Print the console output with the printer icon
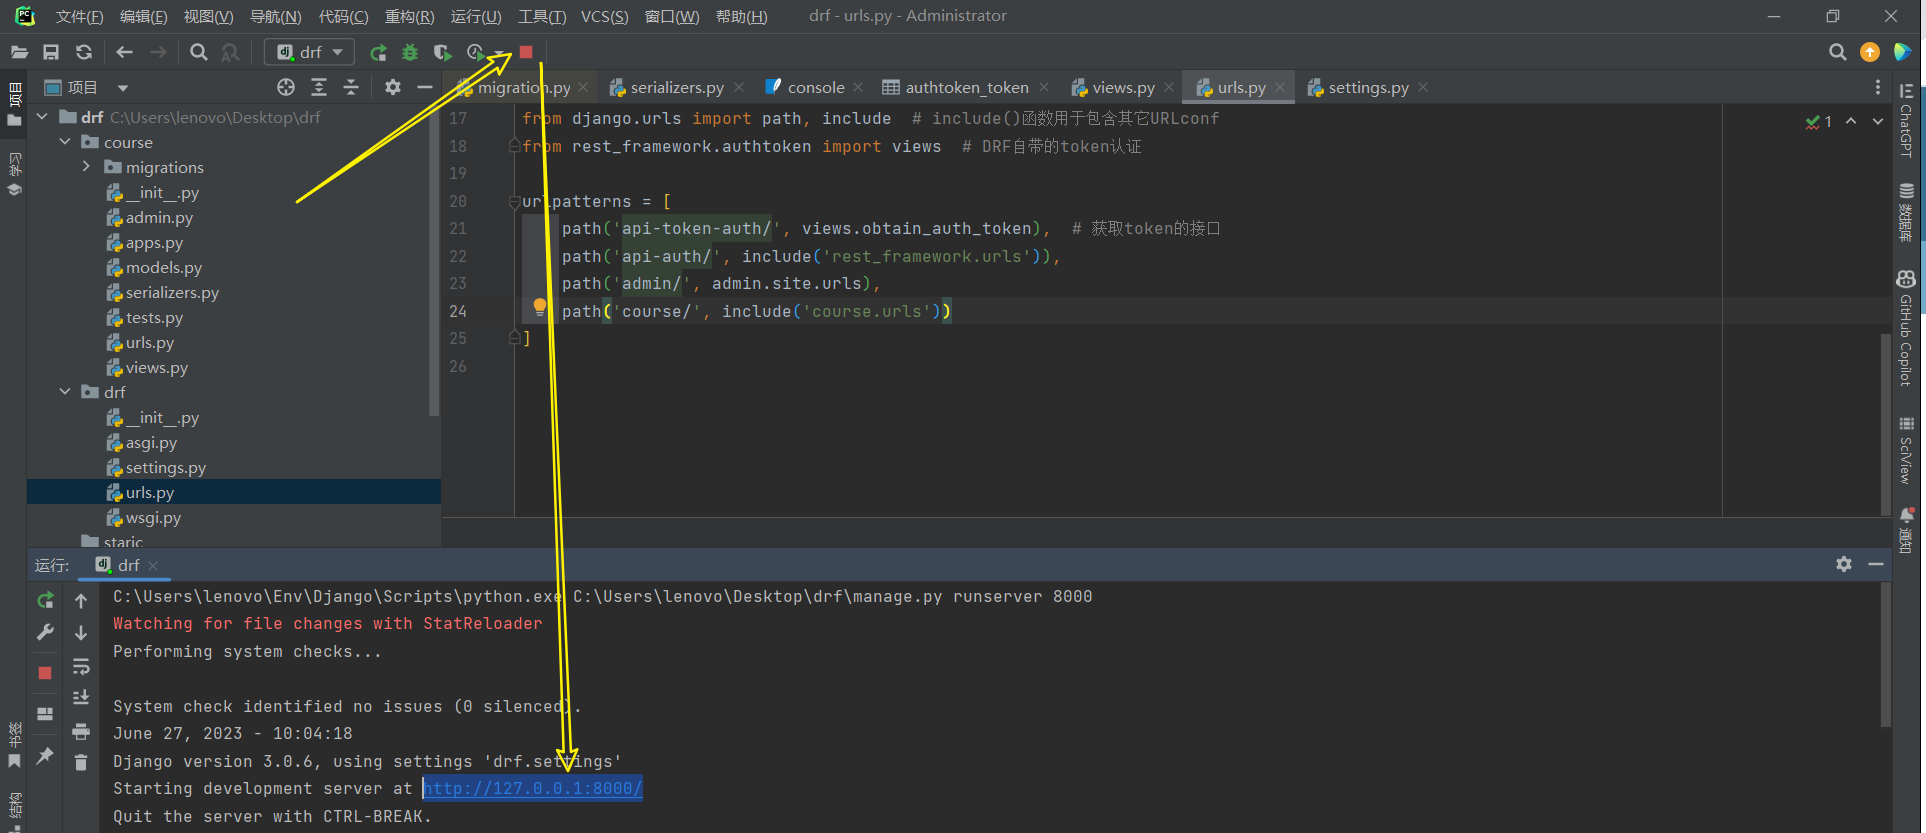 pos(81,731)
